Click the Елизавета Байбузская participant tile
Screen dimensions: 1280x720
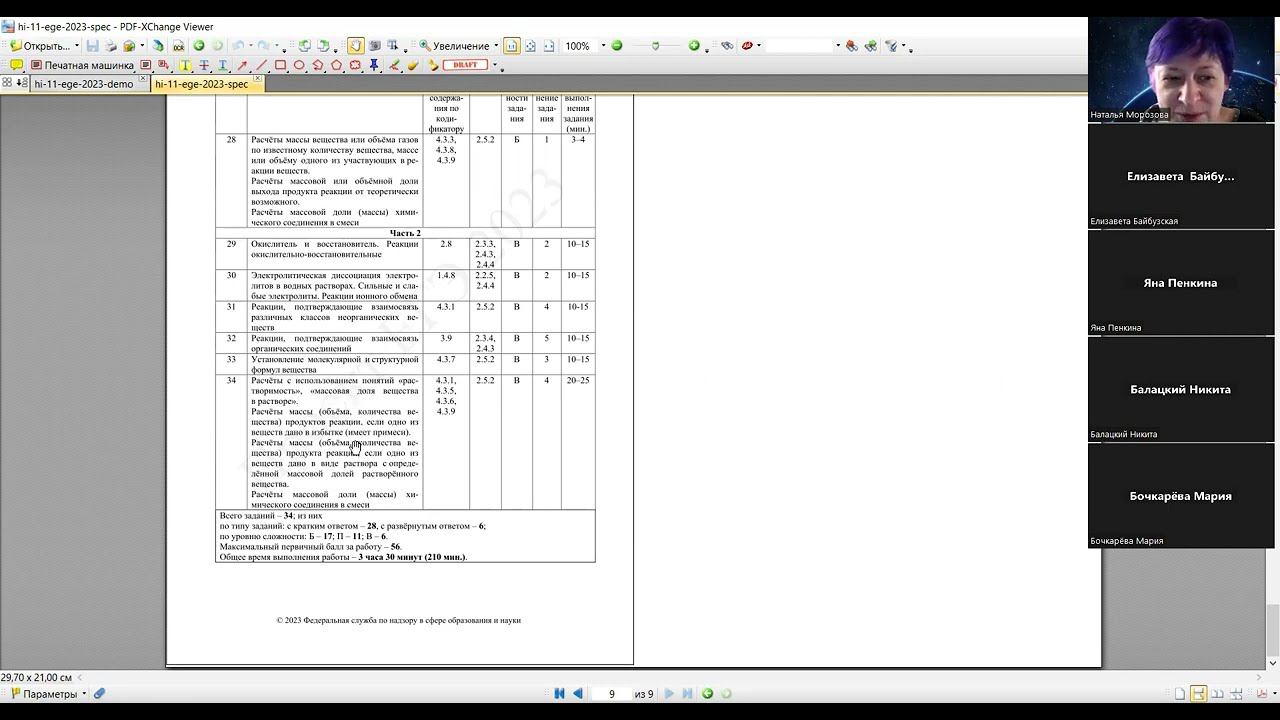click(1181, 176)
